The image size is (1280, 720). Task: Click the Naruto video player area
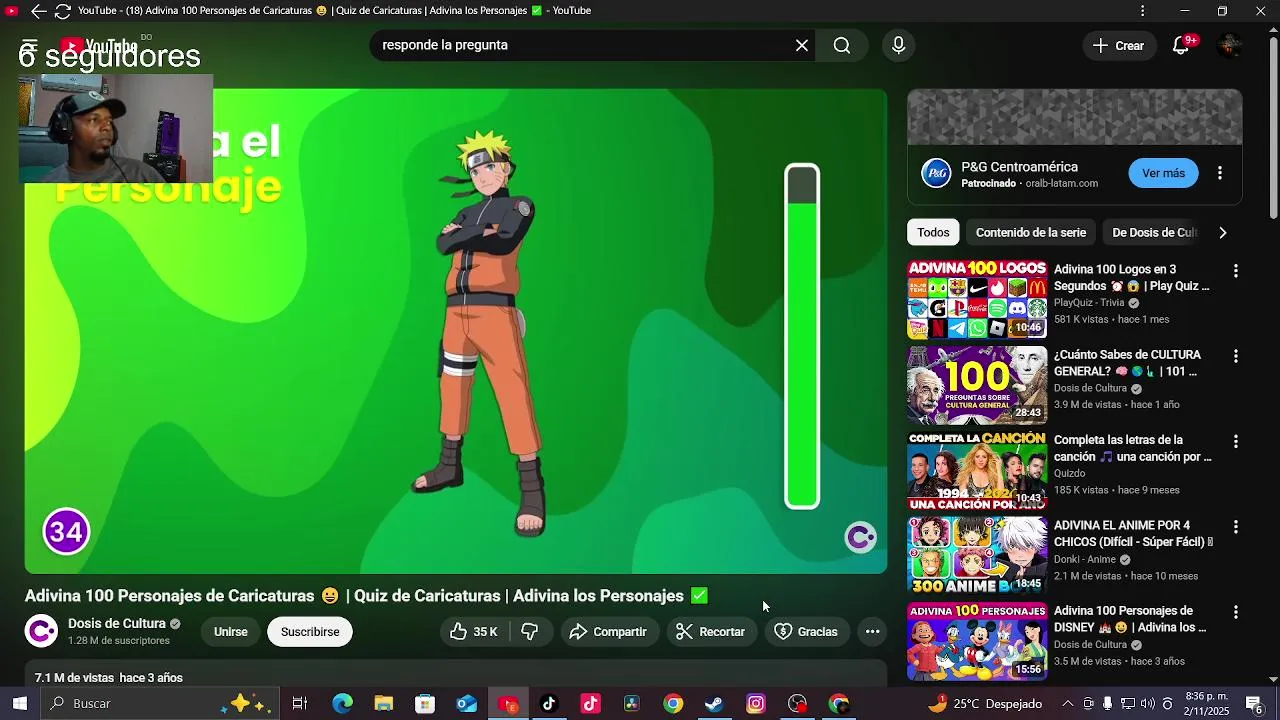point(456,331)
